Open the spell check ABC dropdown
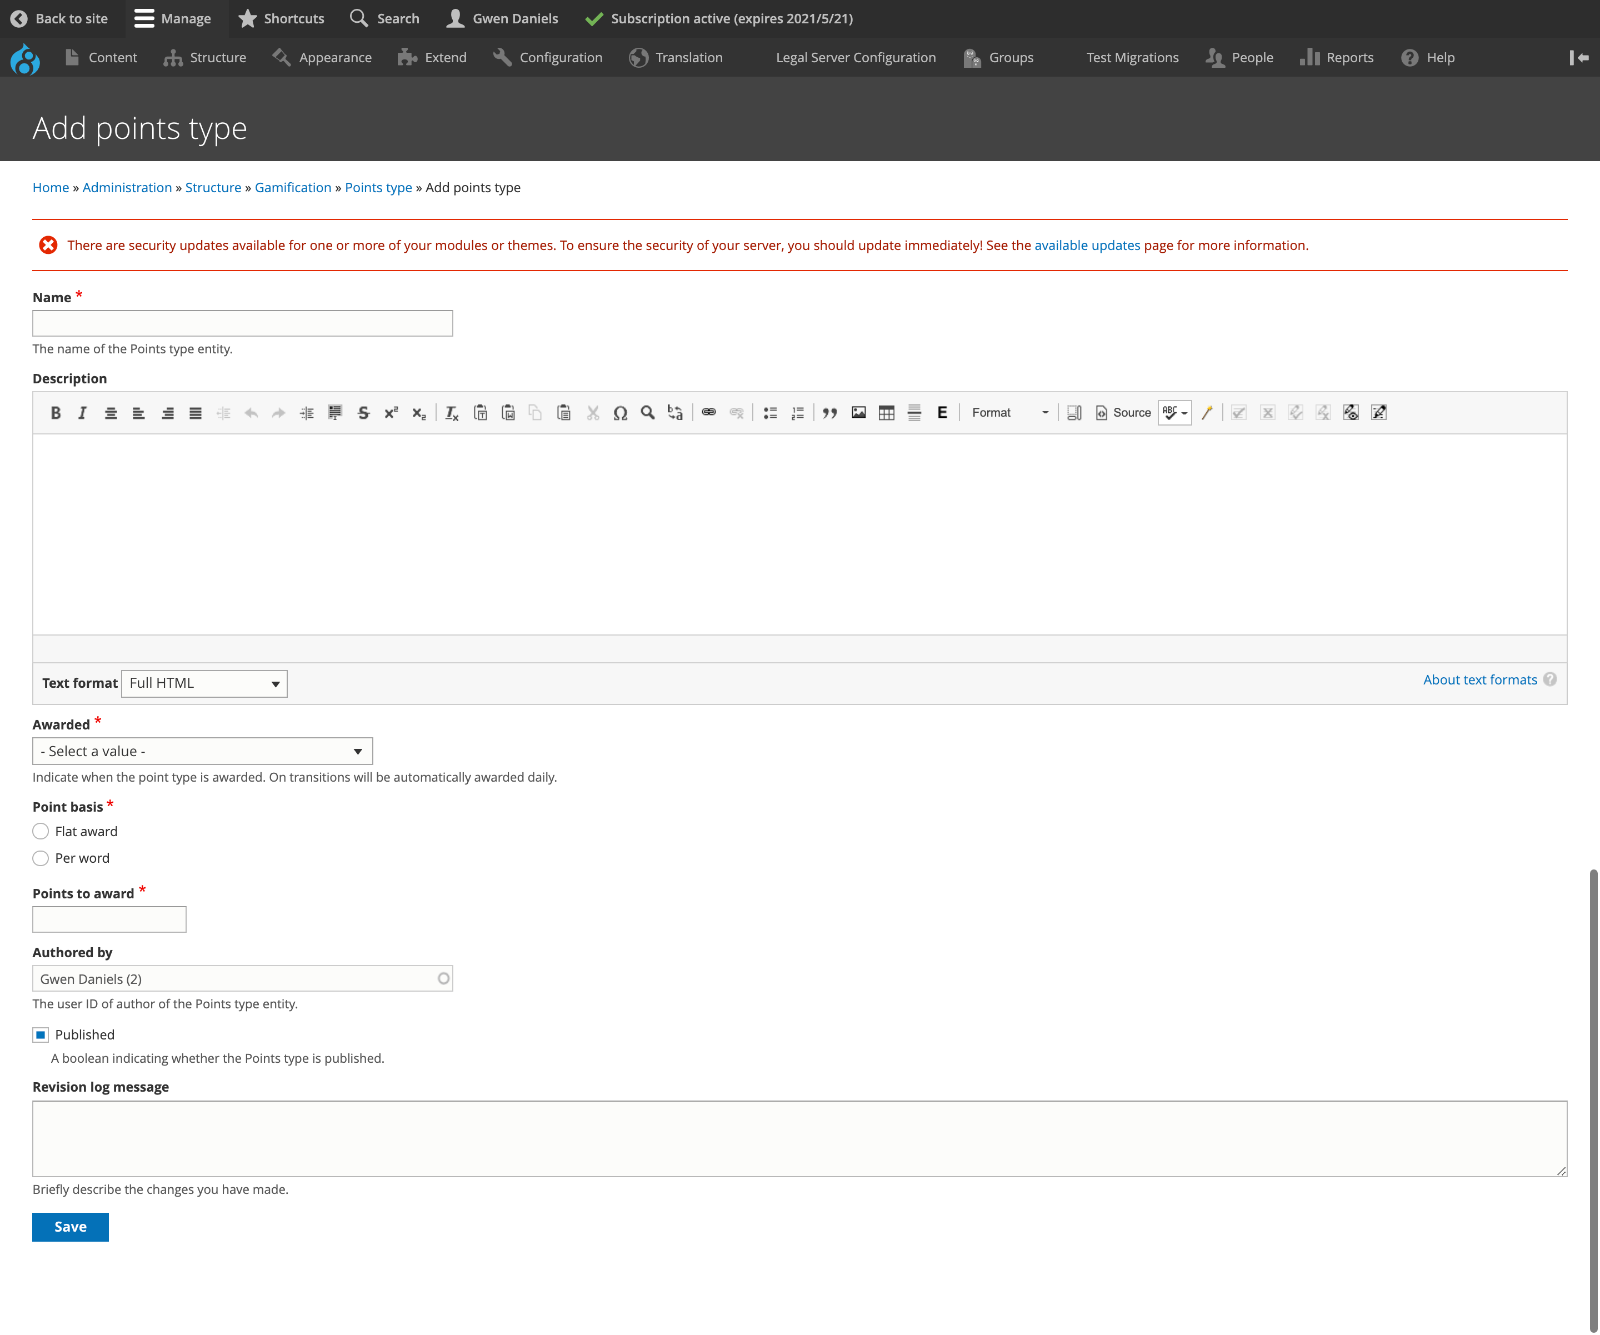Screen dimensions: 1600x1335 click(x=1175, y=413)
